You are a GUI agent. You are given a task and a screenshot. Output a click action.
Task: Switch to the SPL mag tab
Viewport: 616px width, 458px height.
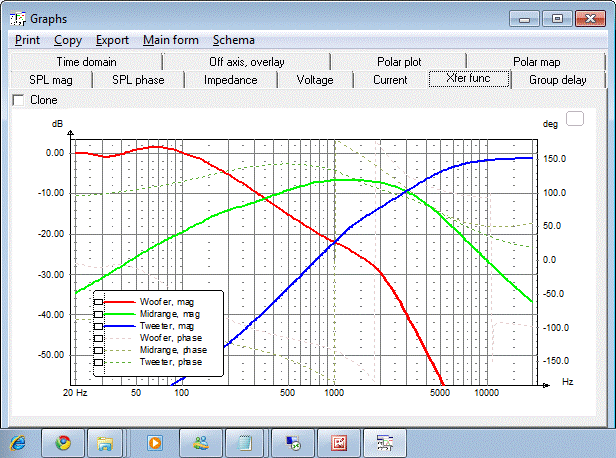click(x=51, y=80)
